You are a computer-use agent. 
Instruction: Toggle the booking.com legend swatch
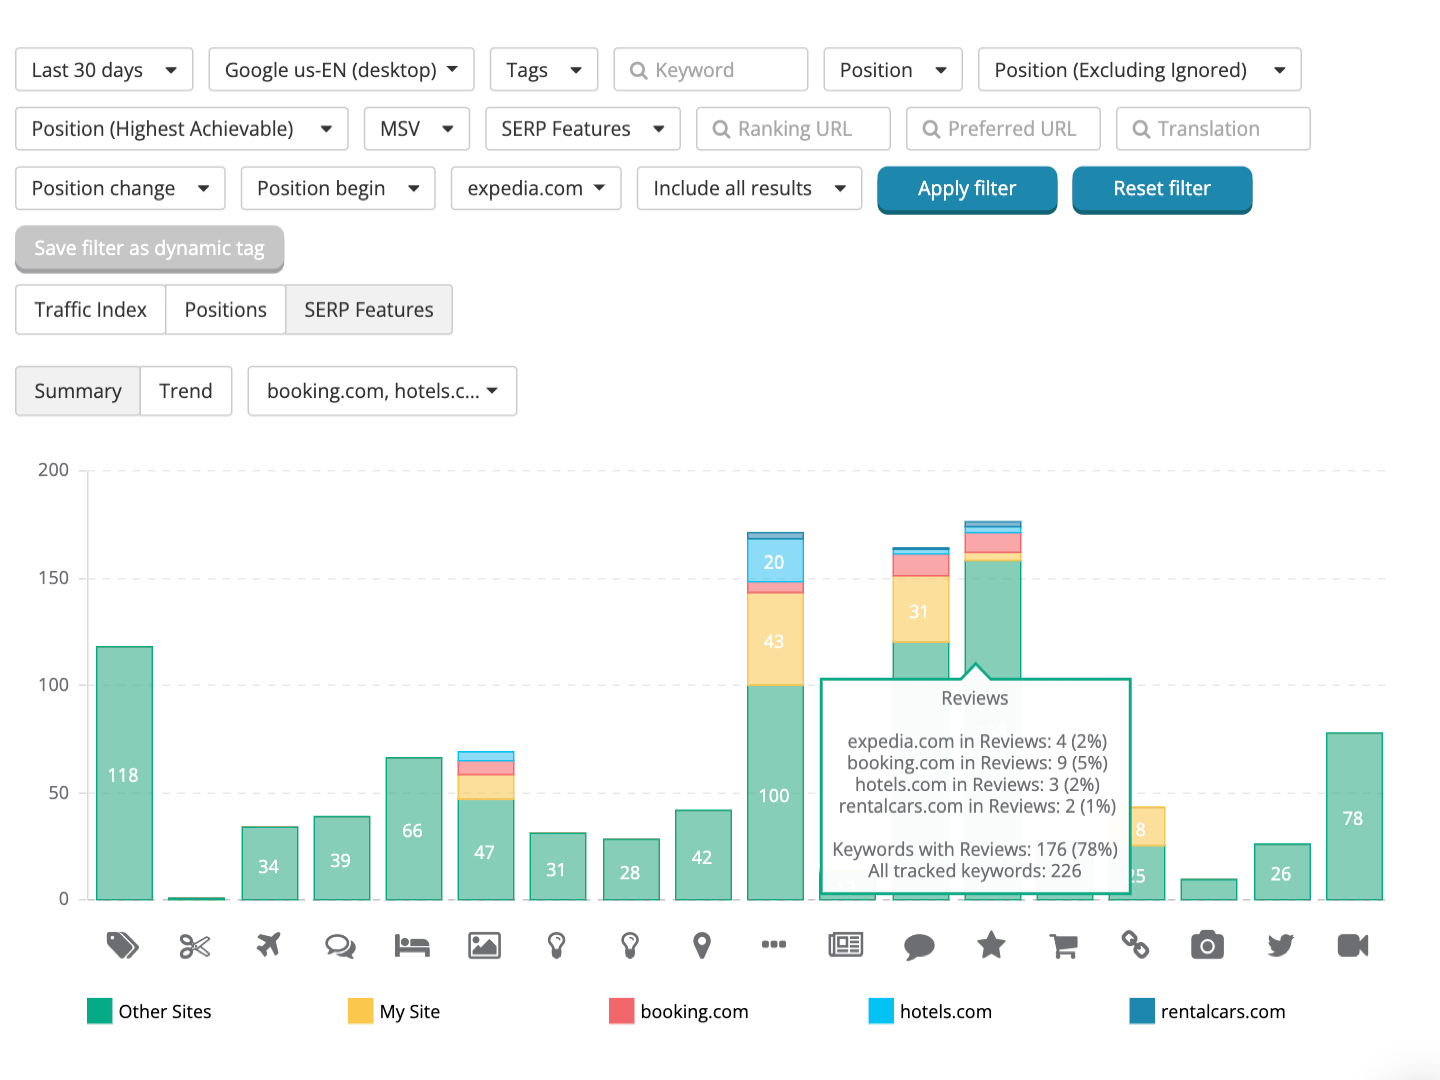[x=622, y=1011]
